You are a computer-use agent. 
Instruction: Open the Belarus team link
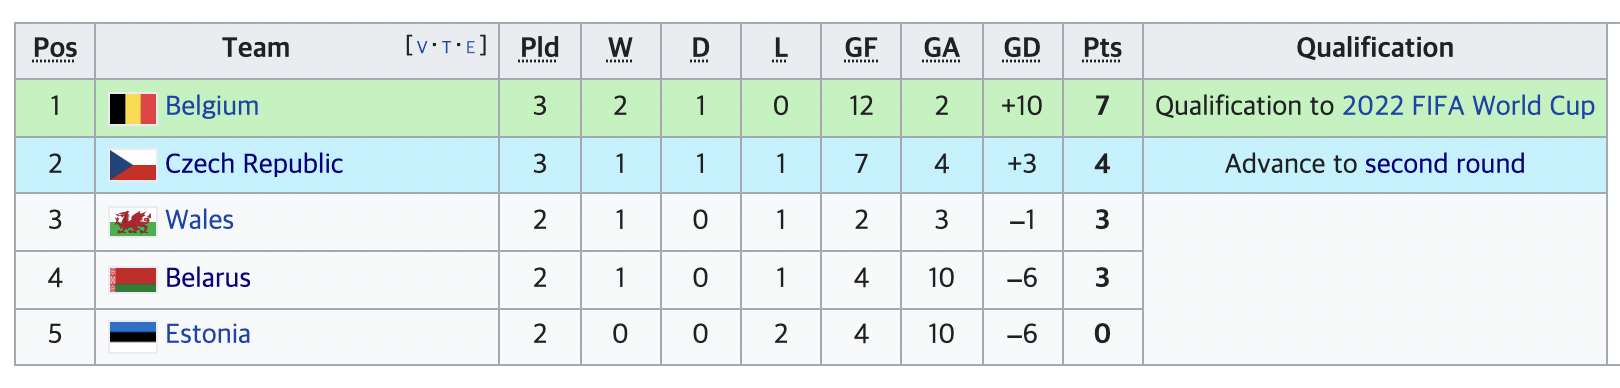pyautogui.click(x=208, y=278)
